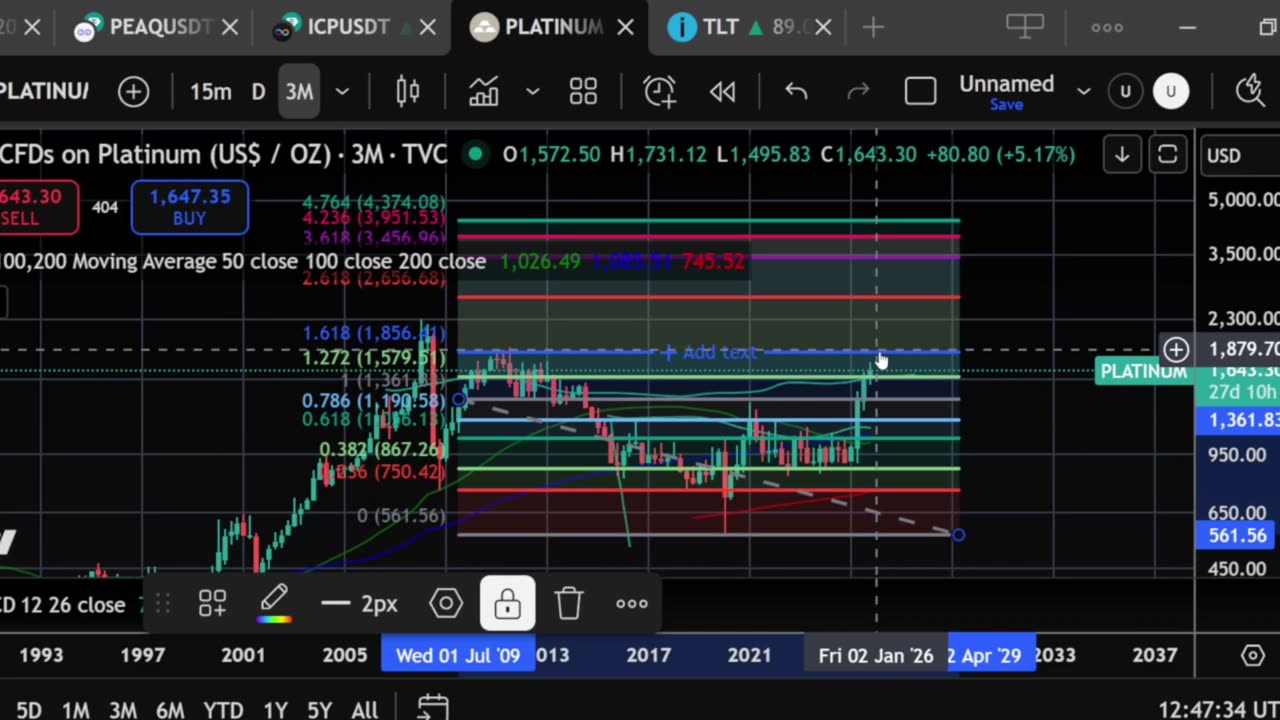The width and height of the screenshot is (1280, 720).
Task: Expand the timeframe interval dropdown
Action: (342, 92)
